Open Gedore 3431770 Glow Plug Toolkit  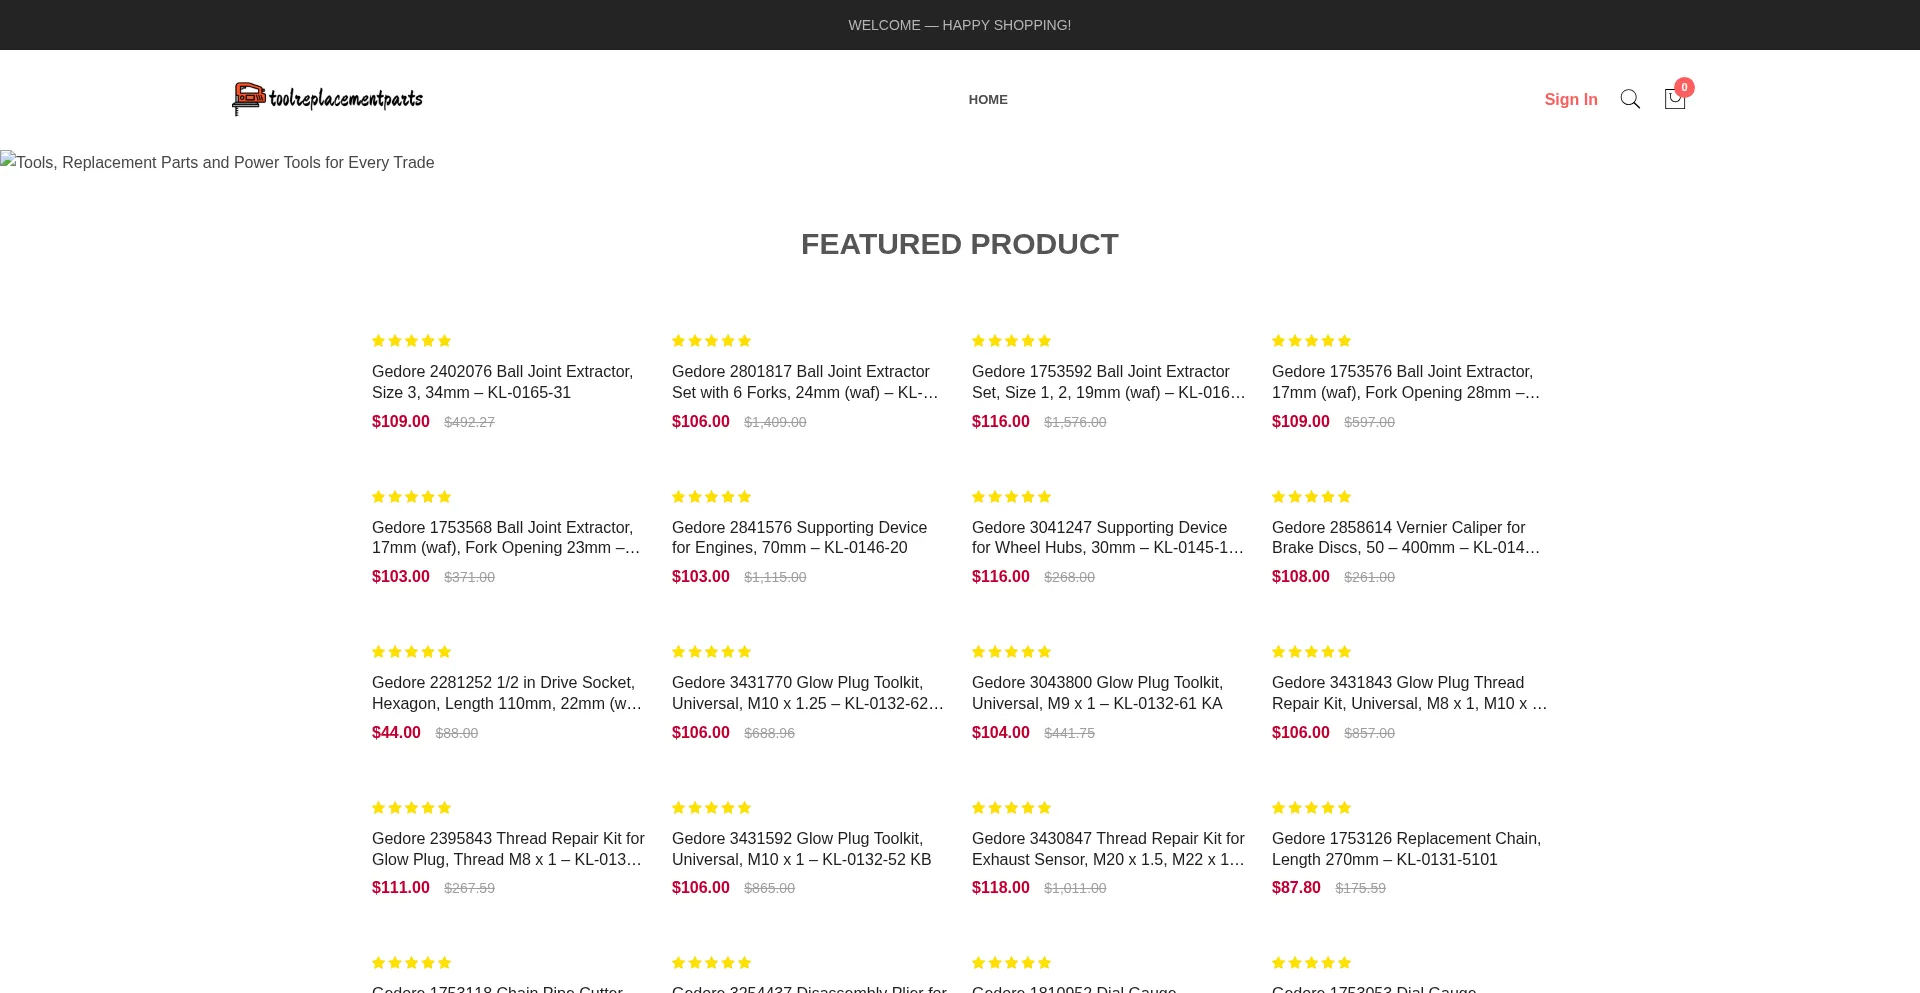(809, 693)
